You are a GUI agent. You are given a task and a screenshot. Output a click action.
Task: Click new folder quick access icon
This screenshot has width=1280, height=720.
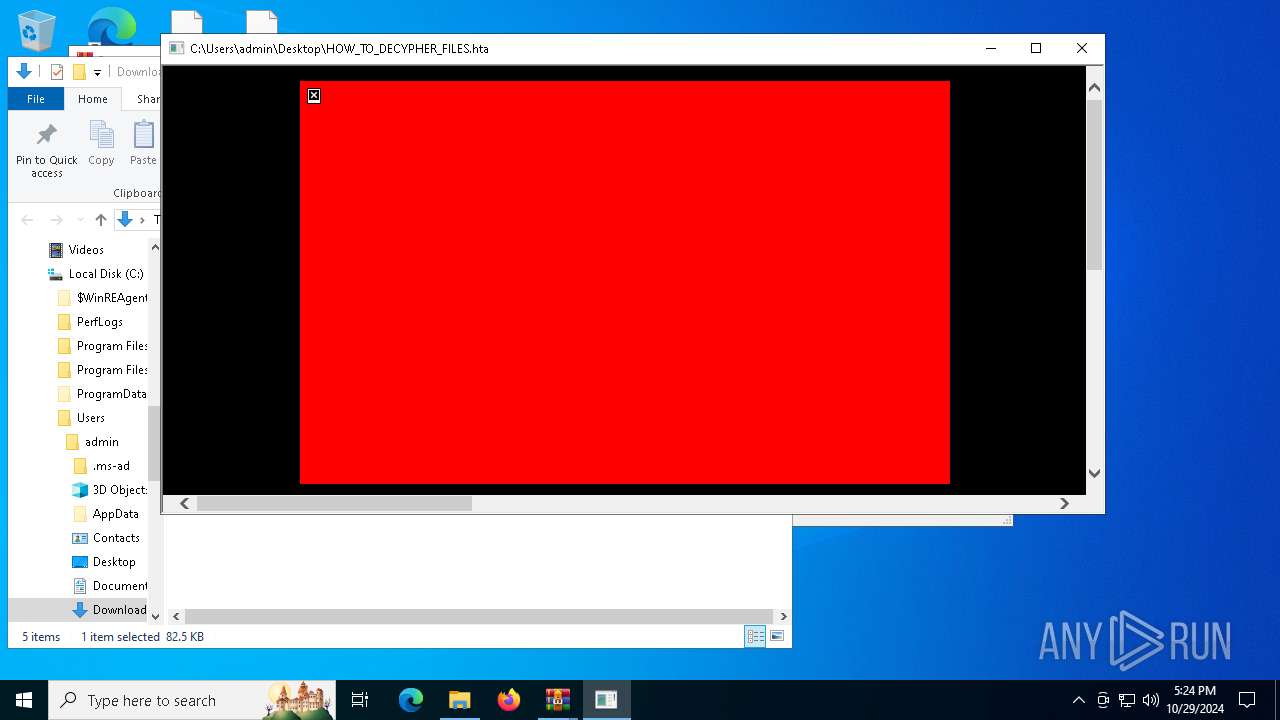[x=79, y=72]
